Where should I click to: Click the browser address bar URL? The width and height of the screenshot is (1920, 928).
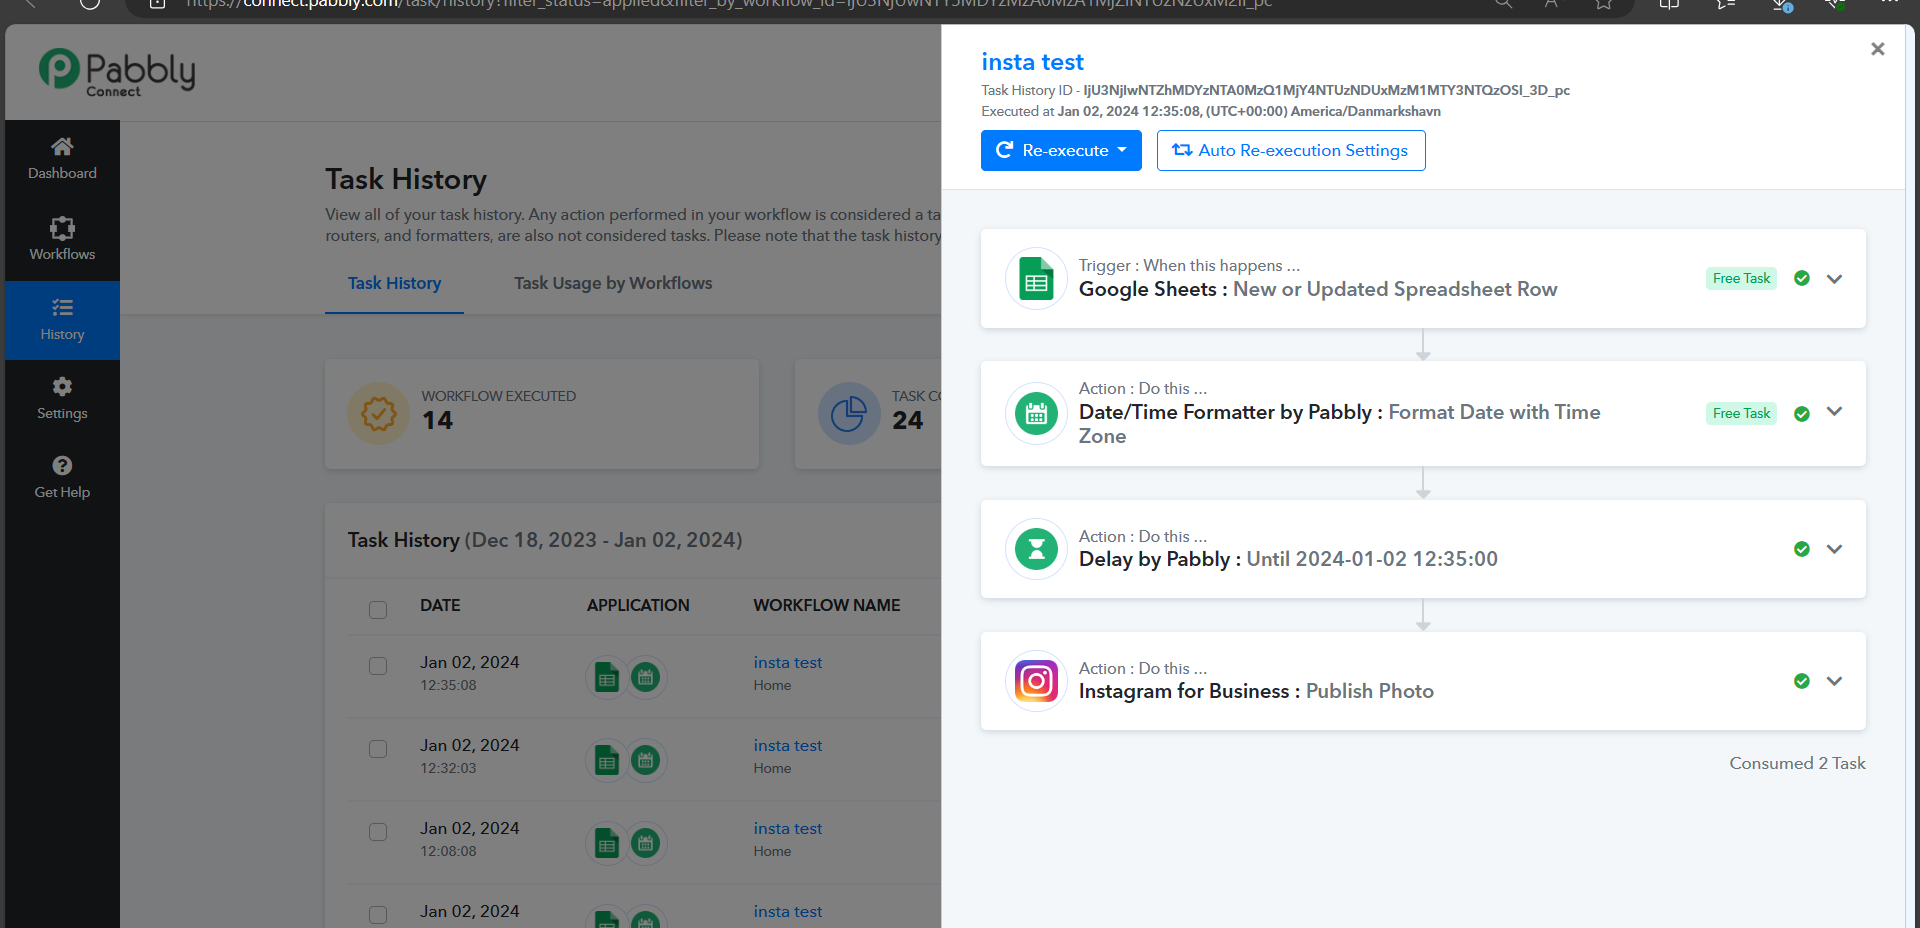click(728, 4)
